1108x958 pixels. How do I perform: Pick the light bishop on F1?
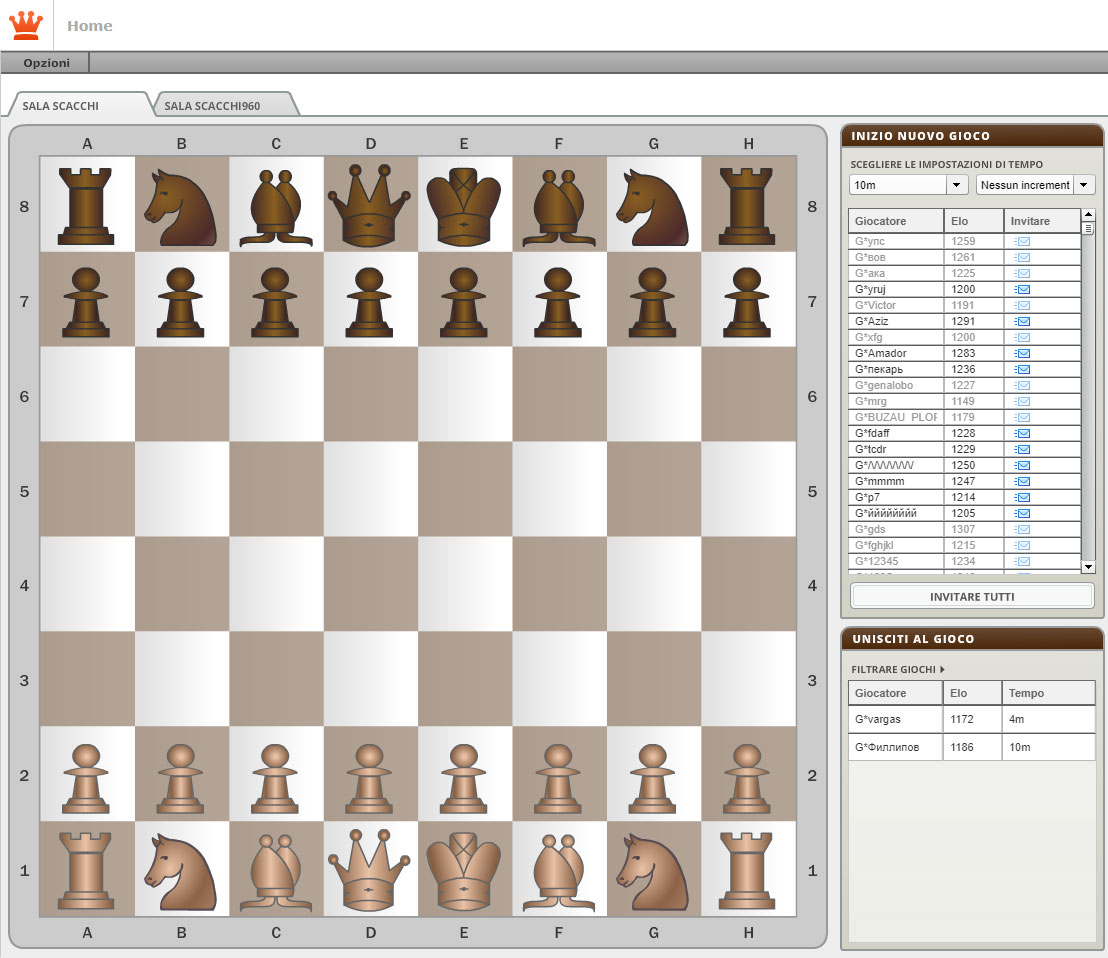(x=559, y=873)
